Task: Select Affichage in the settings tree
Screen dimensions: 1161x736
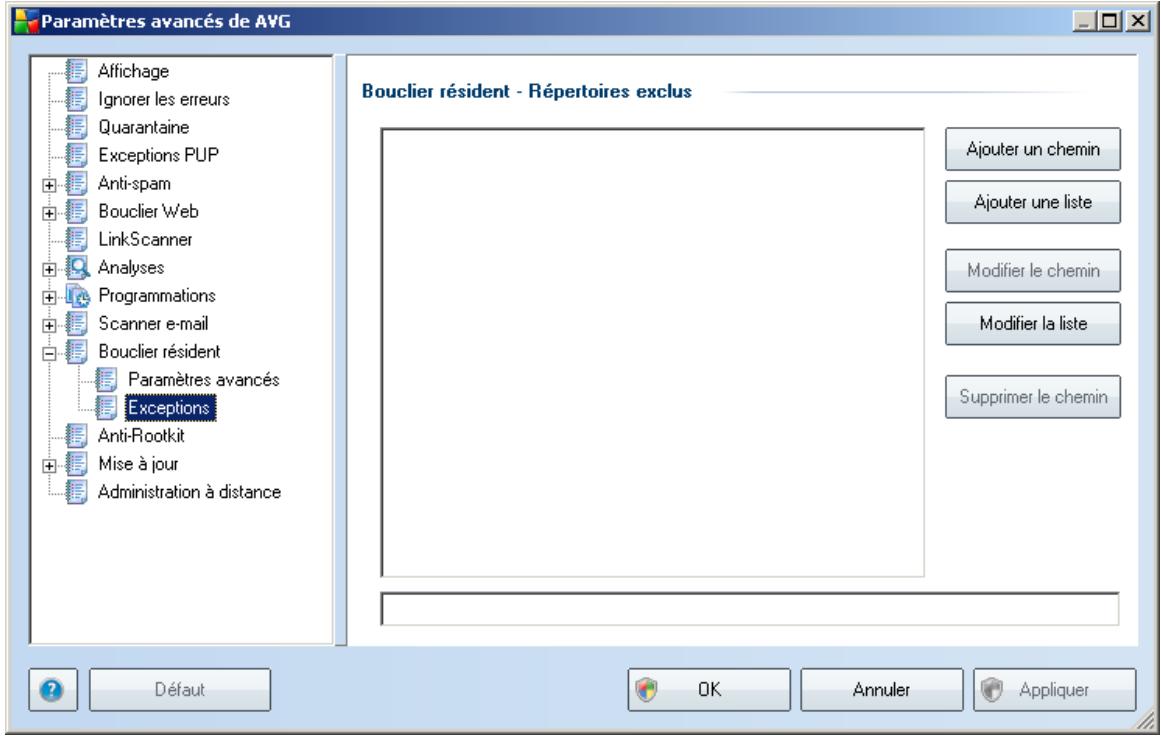Action: point(133,71)
